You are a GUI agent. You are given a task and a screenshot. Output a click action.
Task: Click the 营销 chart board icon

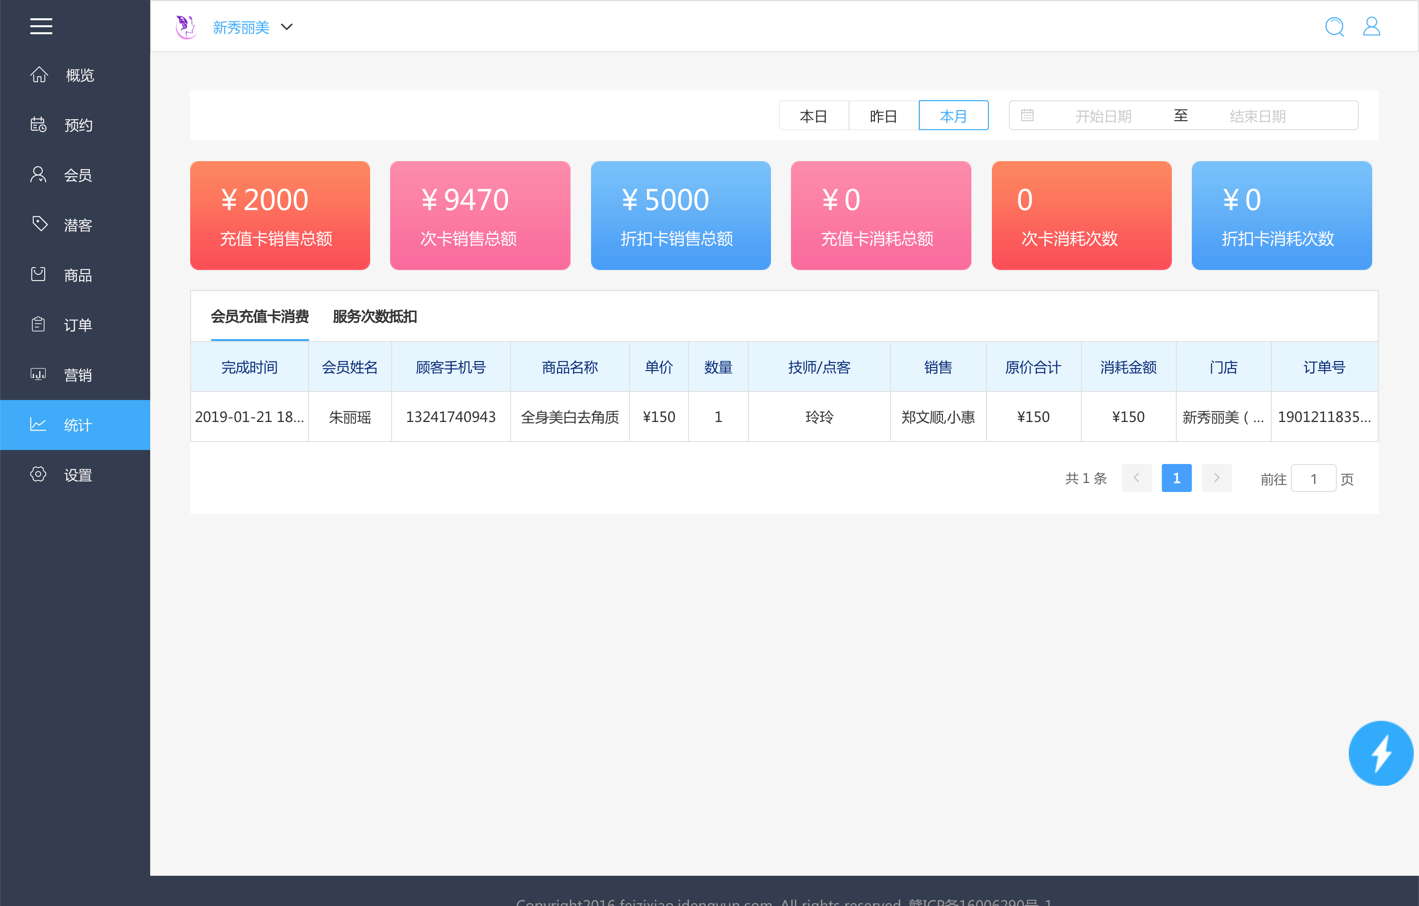(x=38, y=374)
